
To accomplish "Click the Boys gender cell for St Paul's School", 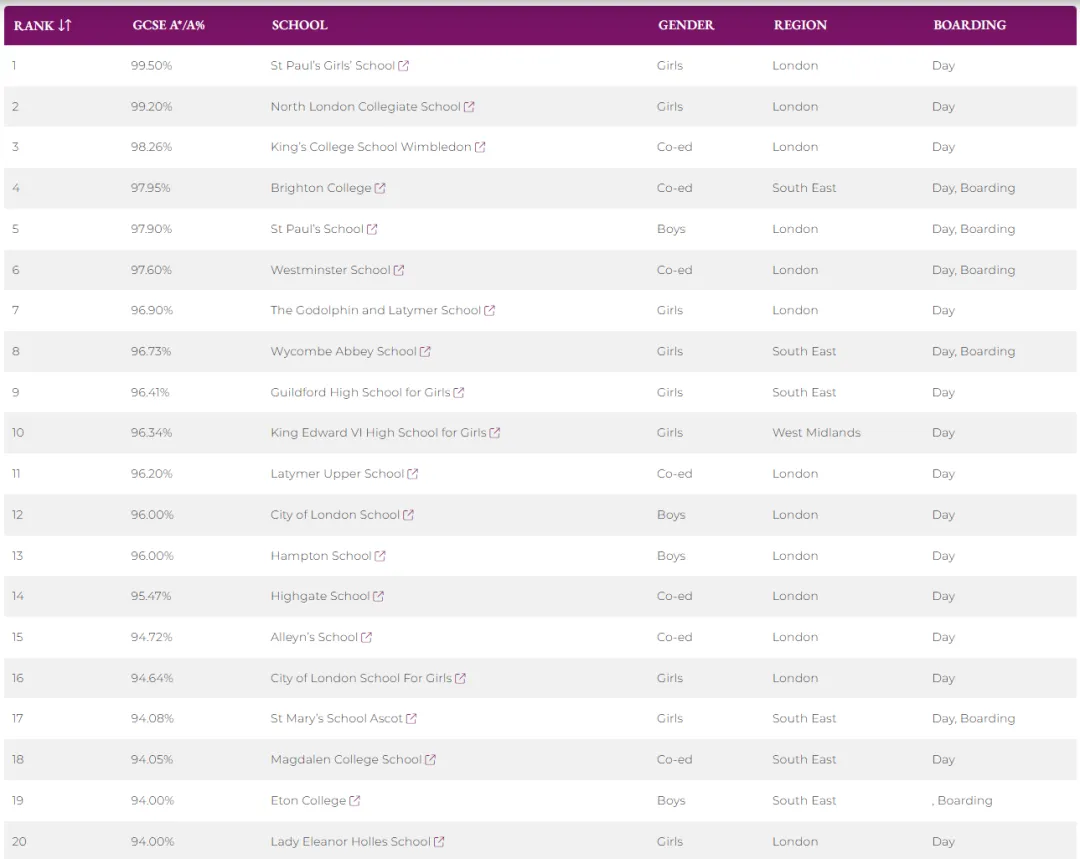I will tap(671, 229).
